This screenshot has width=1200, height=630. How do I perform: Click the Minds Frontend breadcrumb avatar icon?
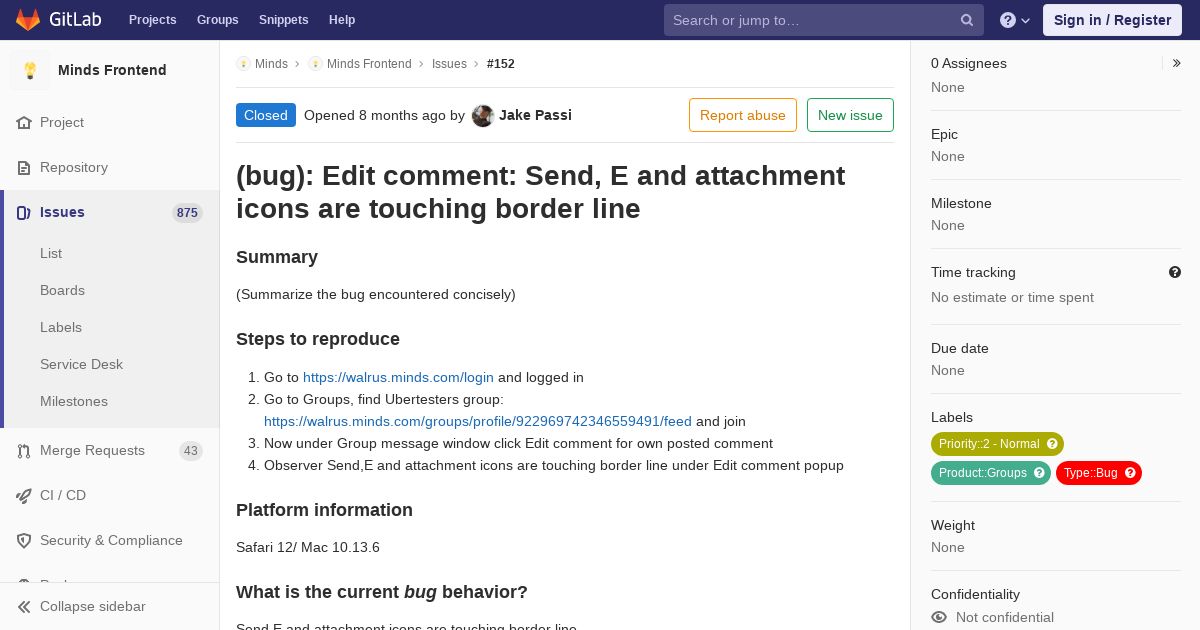click(x=315, y=64)
